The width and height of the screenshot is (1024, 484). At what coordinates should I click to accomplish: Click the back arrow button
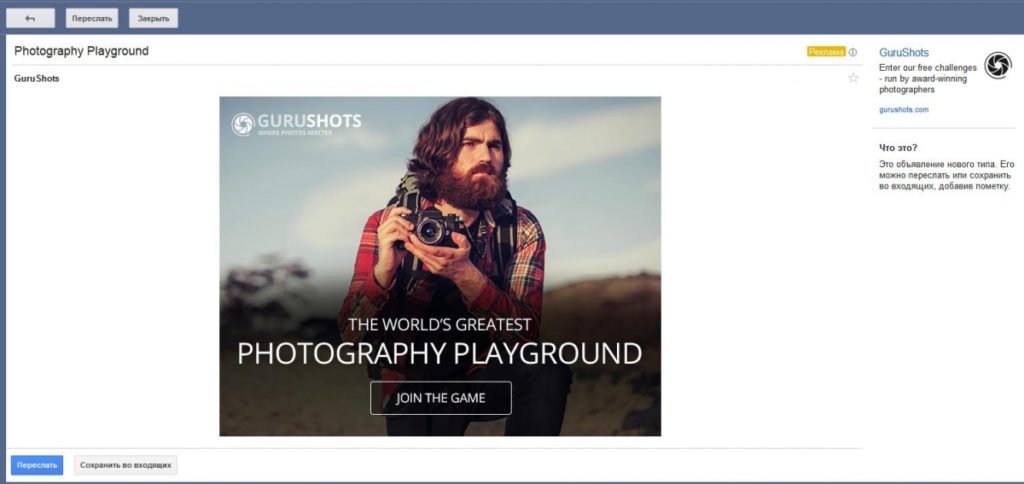[x=30, y=18]
